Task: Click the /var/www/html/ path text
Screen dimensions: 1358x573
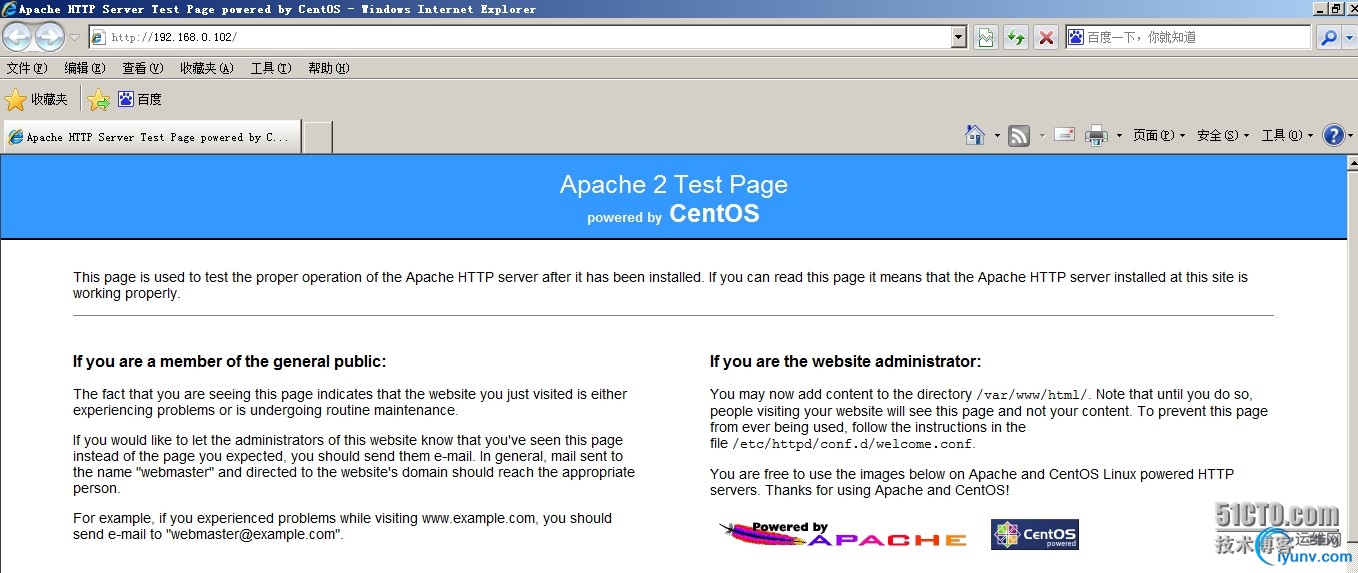Action: tap(1032, 395)
